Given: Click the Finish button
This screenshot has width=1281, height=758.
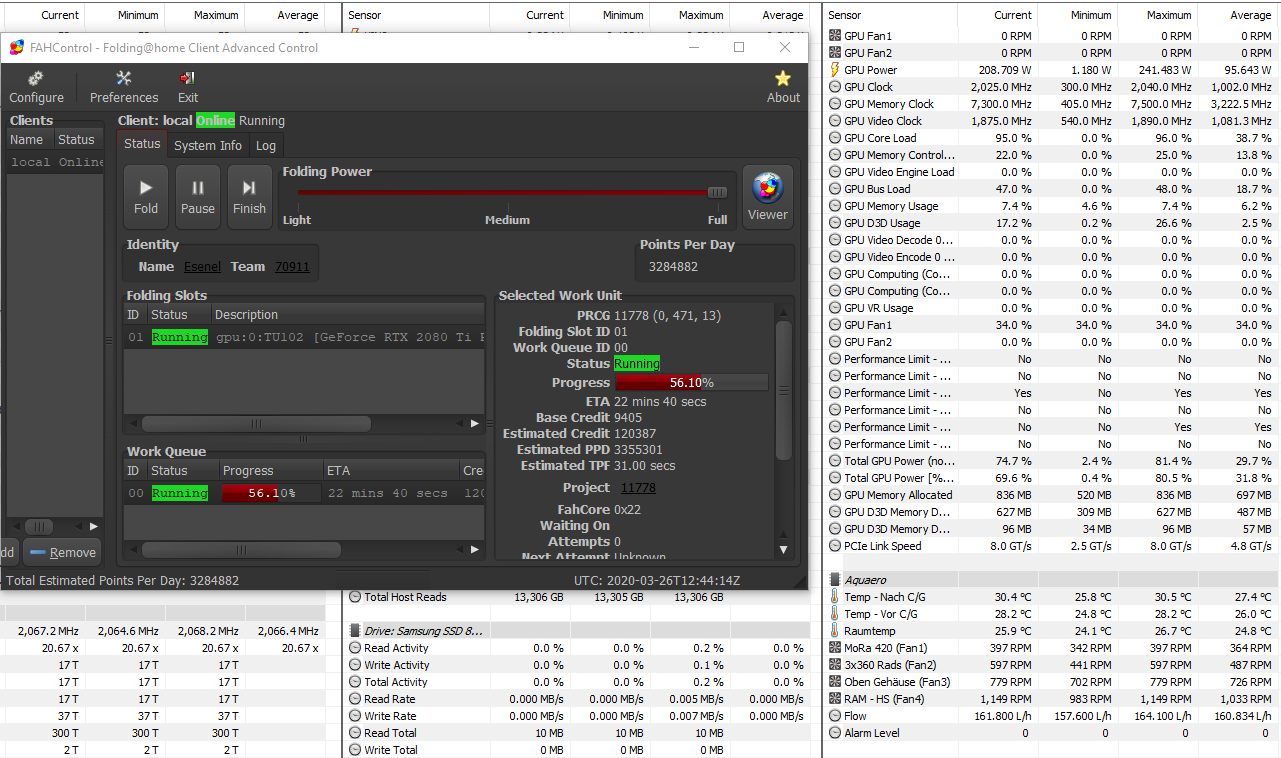Looking at the screenshot, I should [249, 196].
